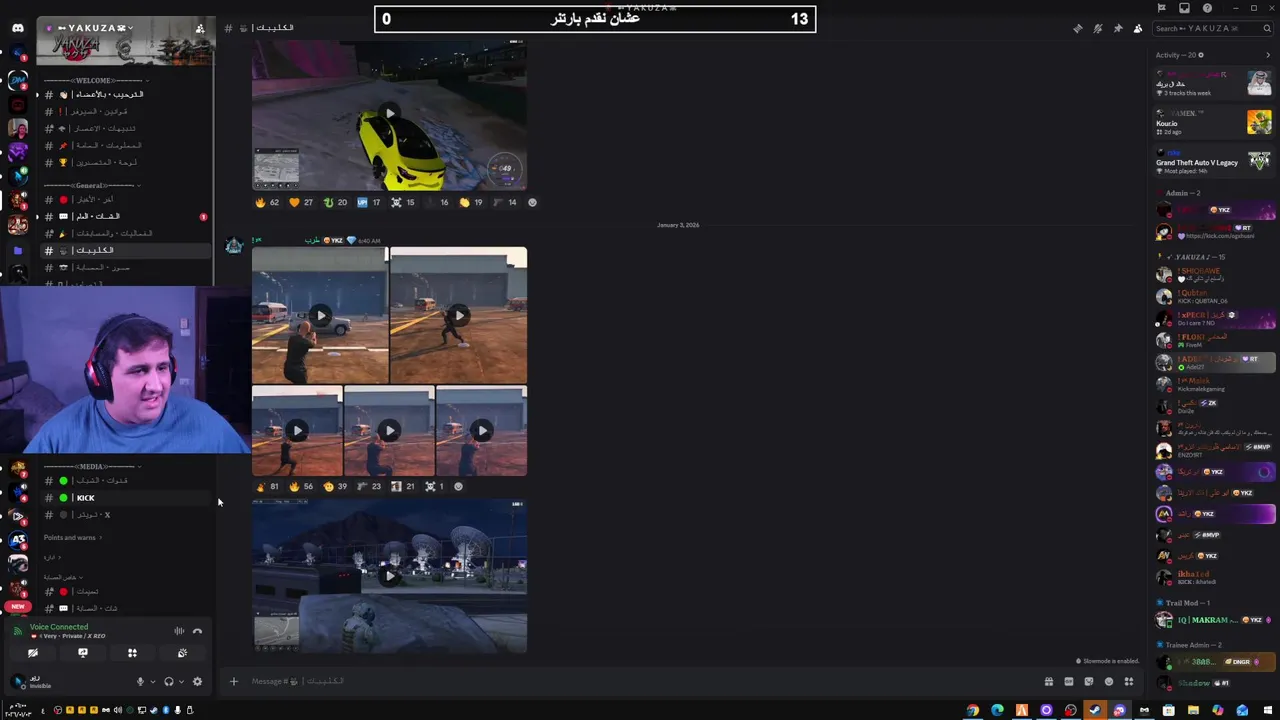Open server folder icon in server list
The width and height of the screenshot is (1280, 720).
click(18, 251)
